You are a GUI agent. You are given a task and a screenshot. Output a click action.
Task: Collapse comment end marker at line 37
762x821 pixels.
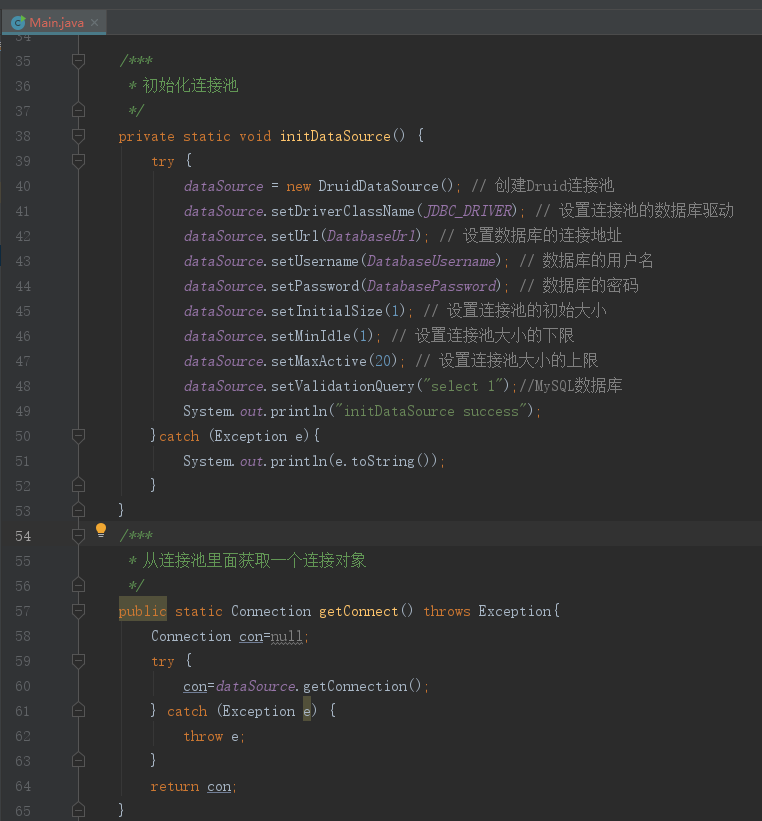[78, 110]
